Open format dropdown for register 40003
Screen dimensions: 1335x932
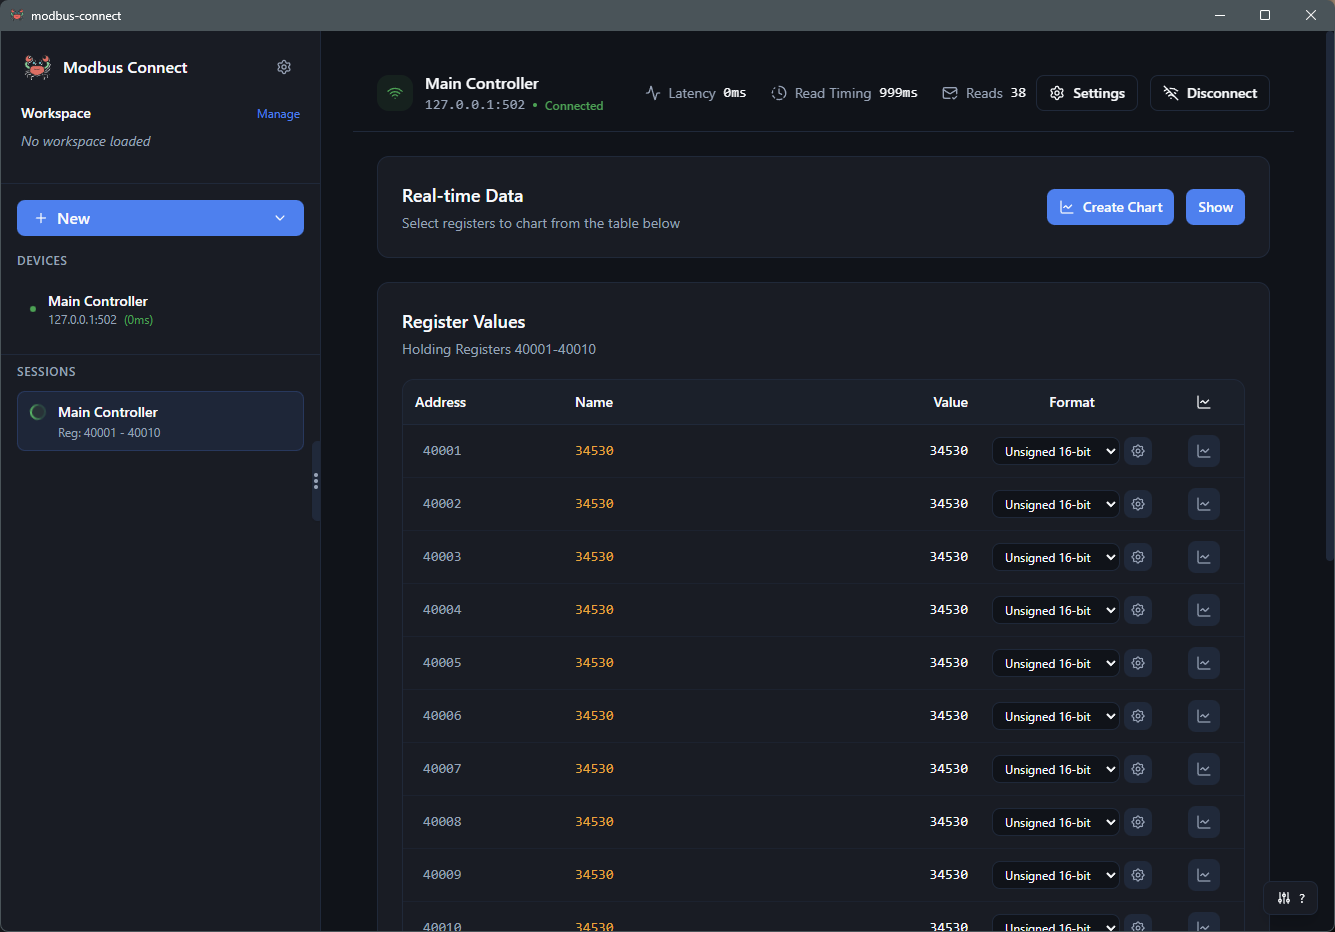(1055, 557)
